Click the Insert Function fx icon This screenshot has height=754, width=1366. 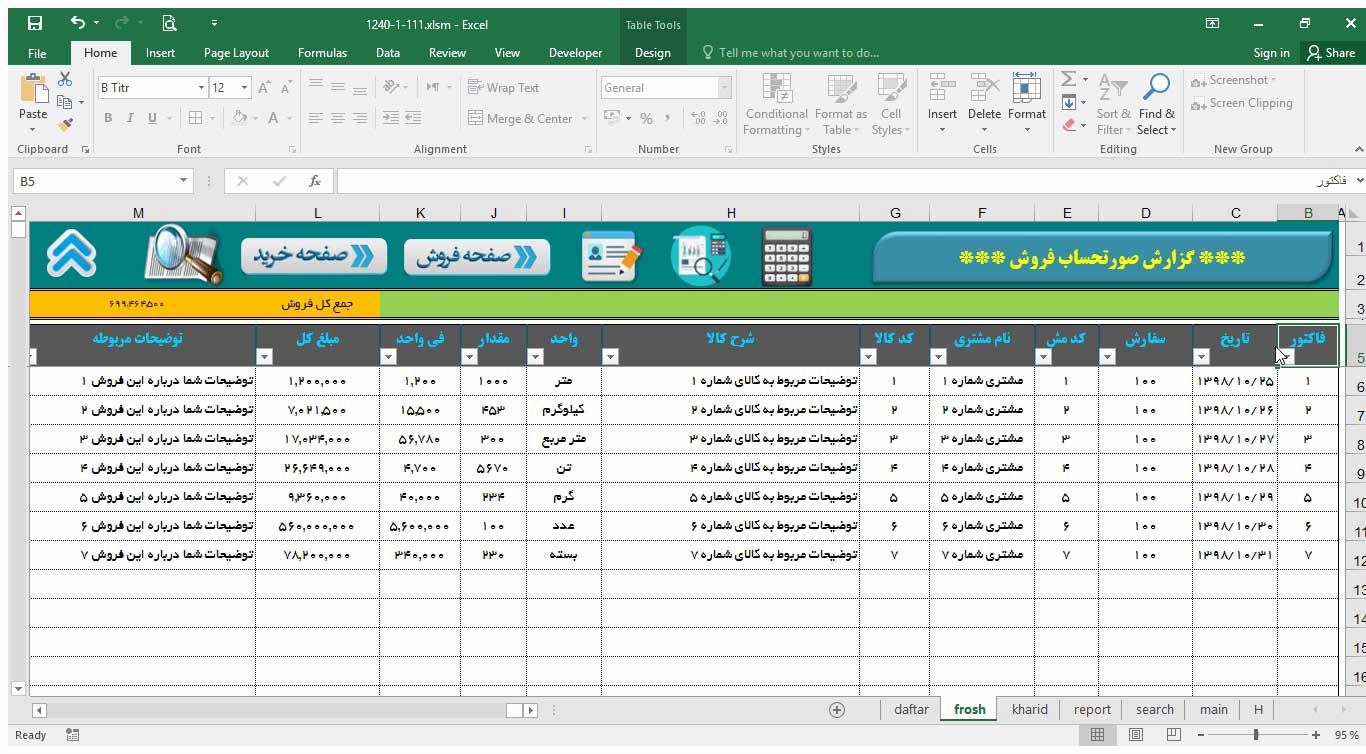click(314, 181)
